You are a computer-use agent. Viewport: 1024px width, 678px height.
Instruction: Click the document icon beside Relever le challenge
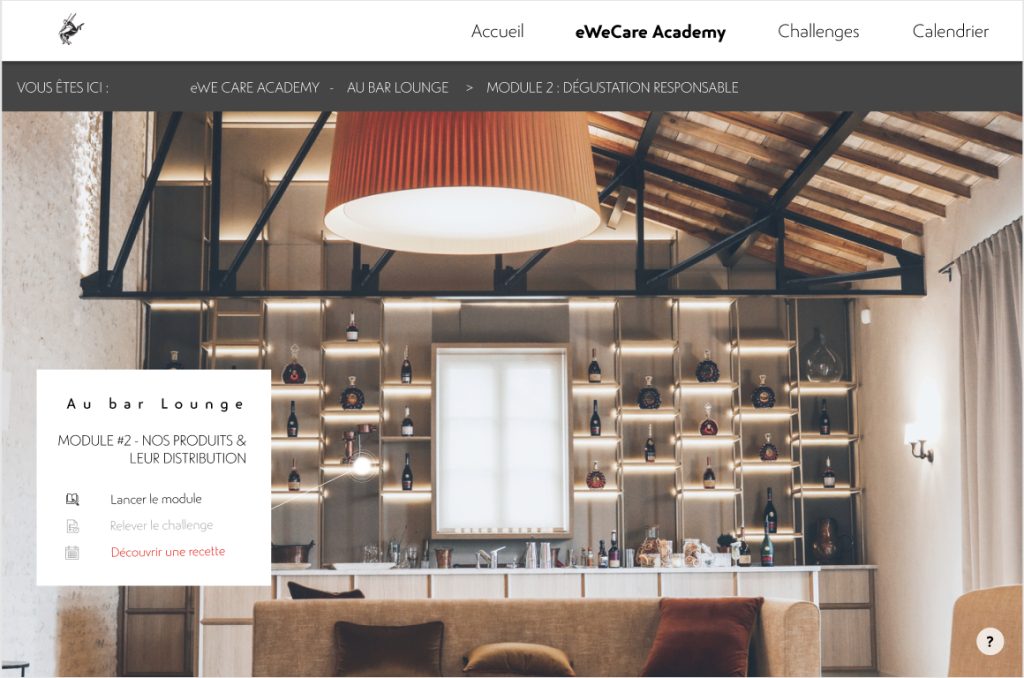[x=72, y=526]
